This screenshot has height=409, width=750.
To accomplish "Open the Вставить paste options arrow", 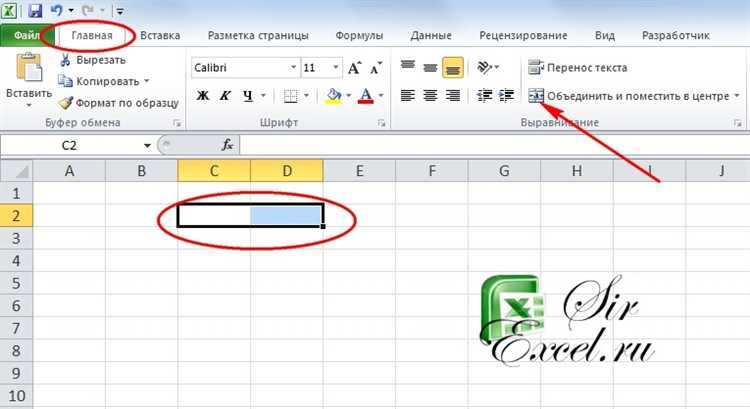I will point(29,105).
